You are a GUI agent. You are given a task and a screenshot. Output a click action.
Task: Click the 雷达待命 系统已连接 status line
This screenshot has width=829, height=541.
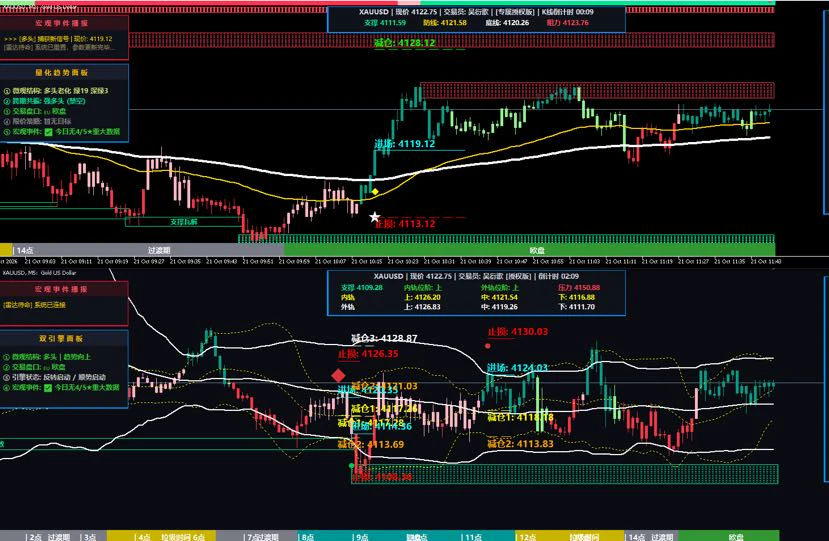pos(34,305)
